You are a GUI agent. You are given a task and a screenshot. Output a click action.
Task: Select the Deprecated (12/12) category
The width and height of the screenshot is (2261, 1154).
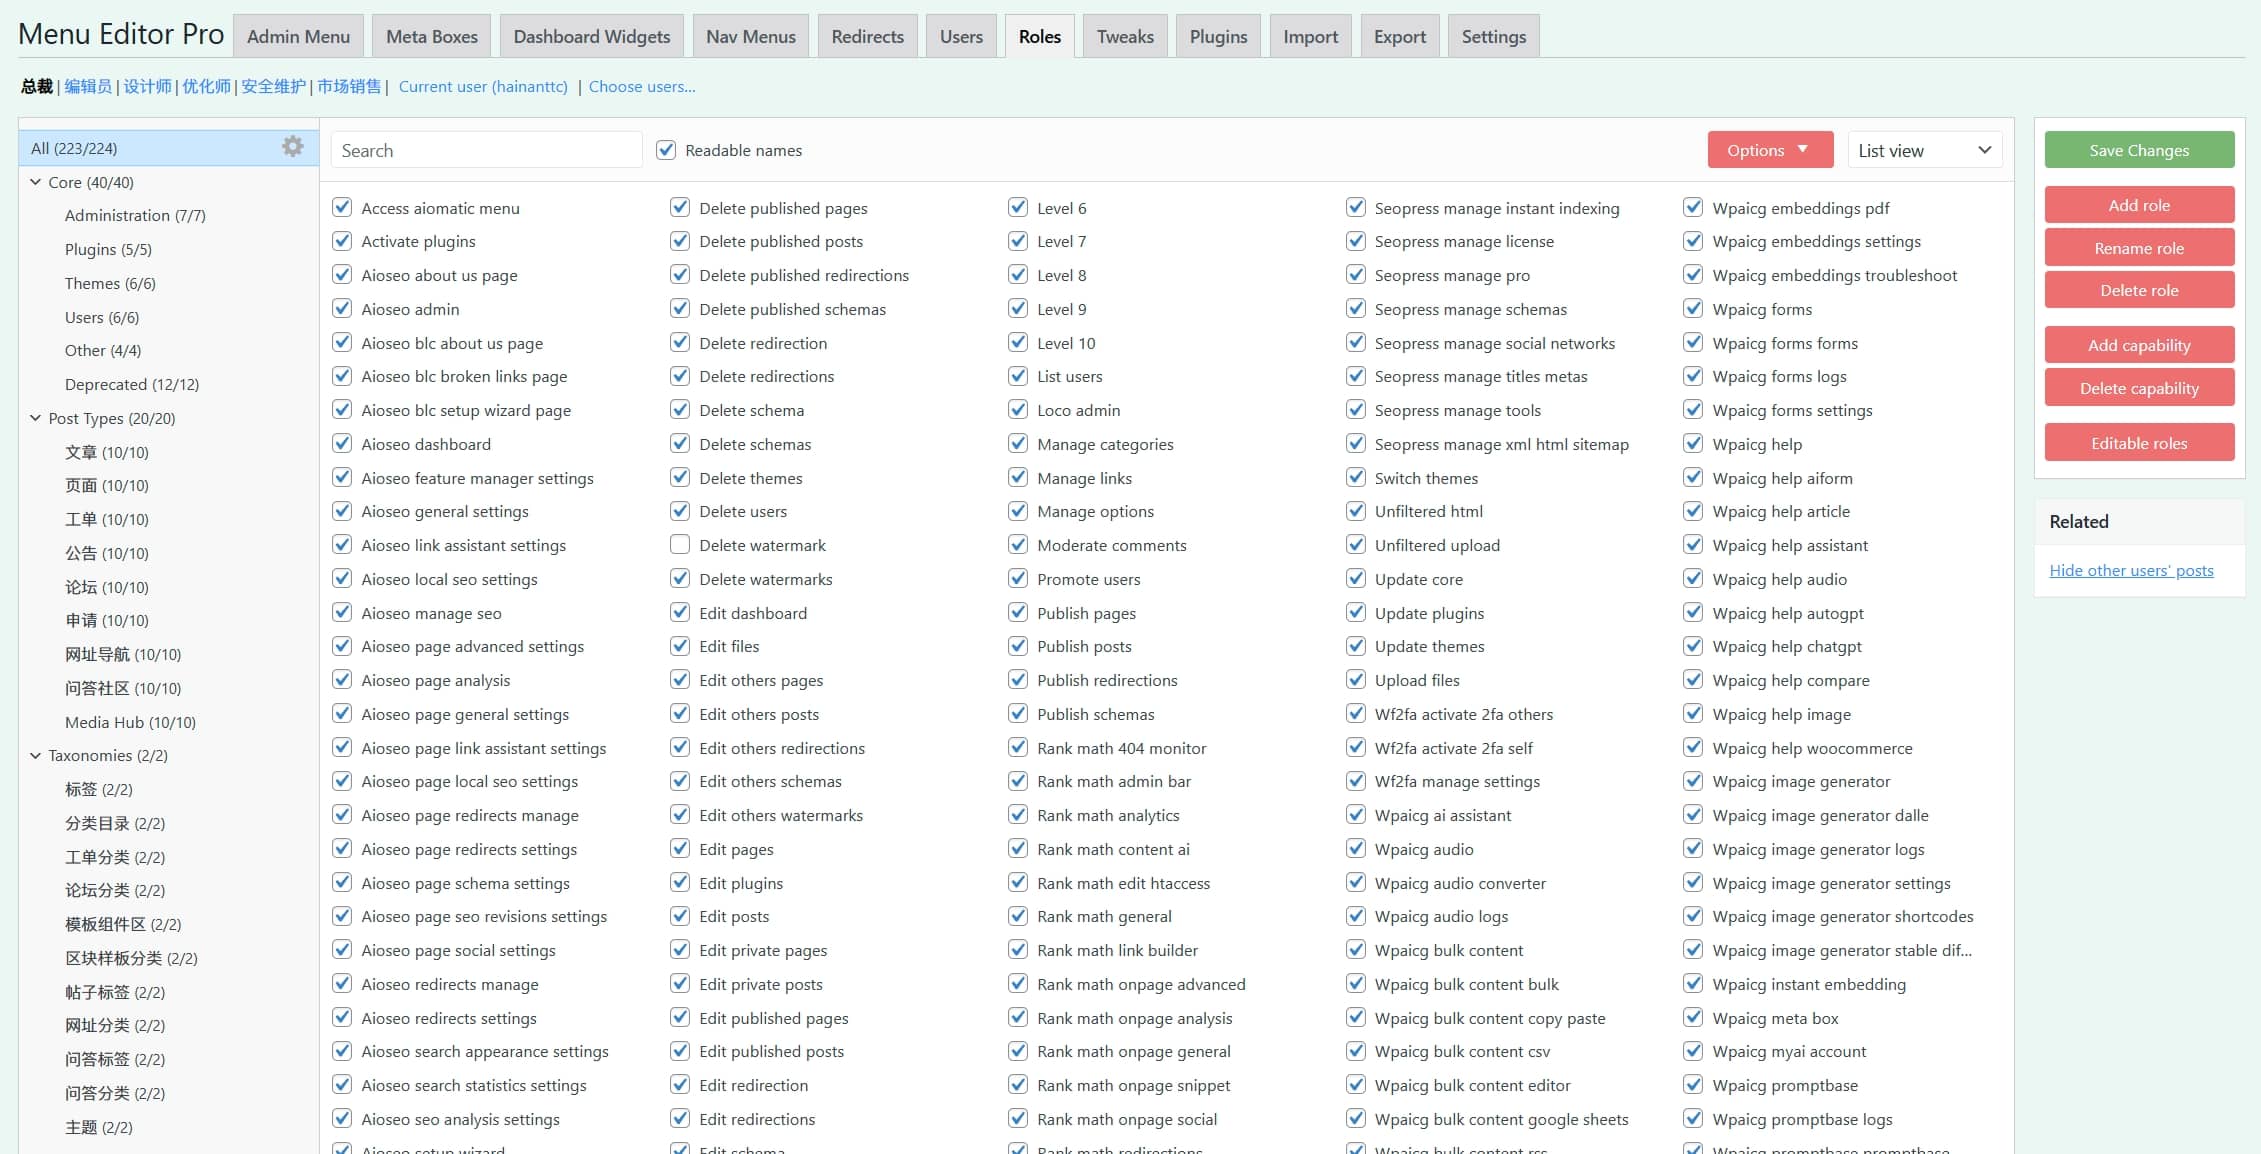click(132, 384)
